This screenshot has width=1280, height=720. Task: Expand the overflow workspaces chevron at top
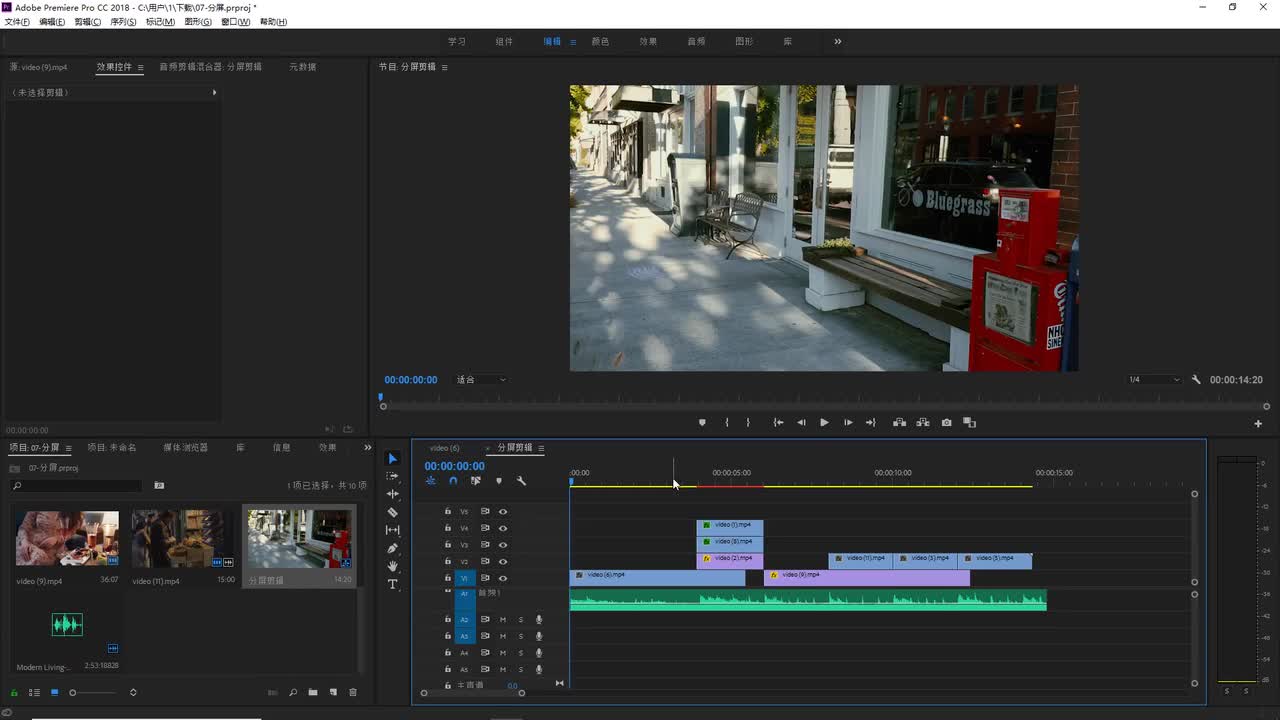[x=837, y=41]
